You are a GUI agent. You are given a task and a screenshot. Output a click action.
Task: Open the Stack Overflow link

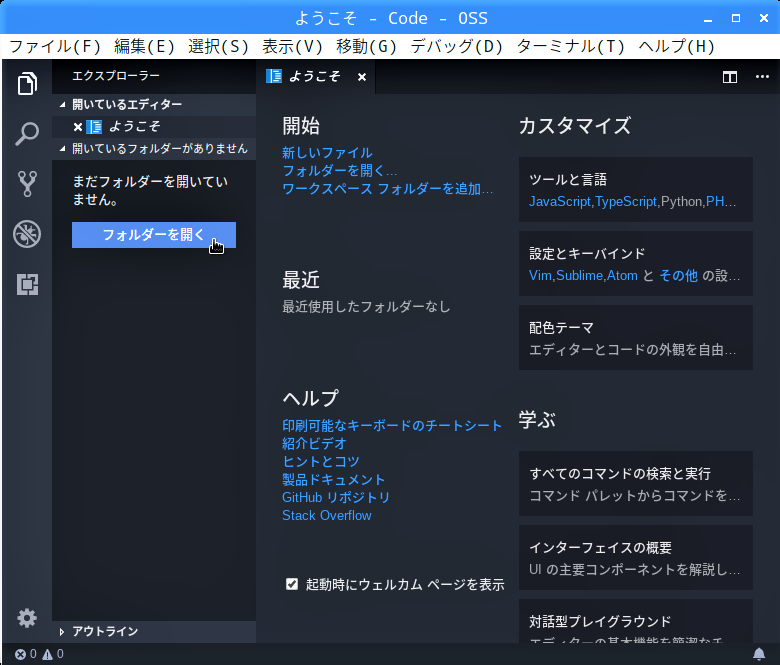click(x=326, y=515)
